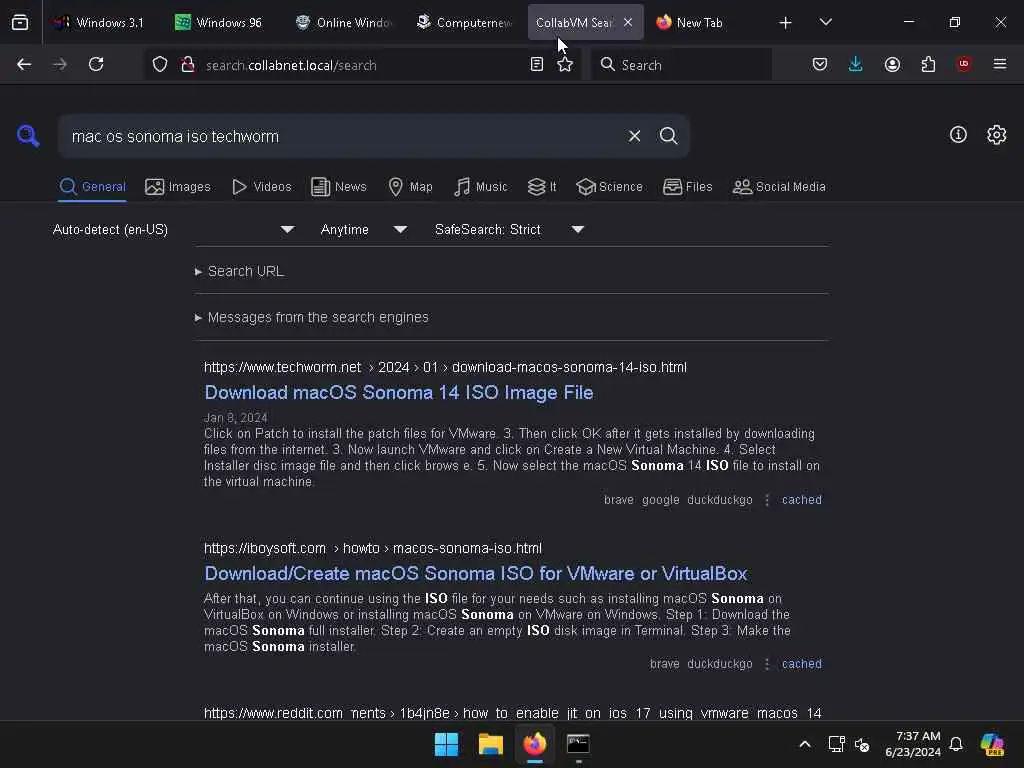Viewport: 1024px width, 768px height.
Task: Click techworm.net result URL
Action: pos(445,367)
